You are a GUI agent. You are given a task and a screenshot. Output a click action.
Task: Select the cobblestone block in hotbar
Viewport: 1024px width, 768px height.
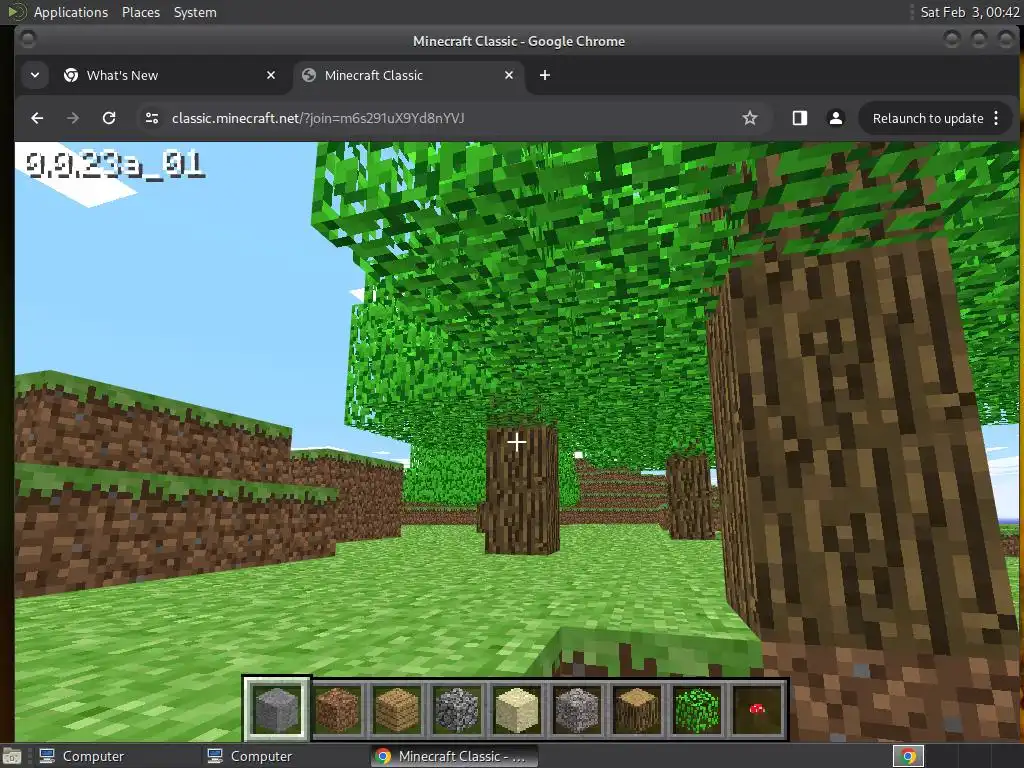click(x=457, y=709)
